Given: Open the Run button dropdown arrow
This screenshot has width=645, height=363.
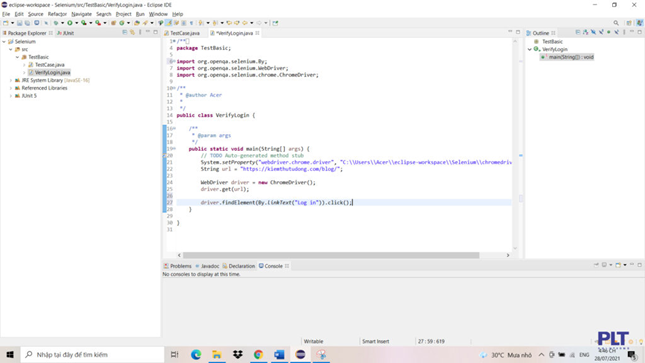Looking at the screenshot, I should point(77,23).
